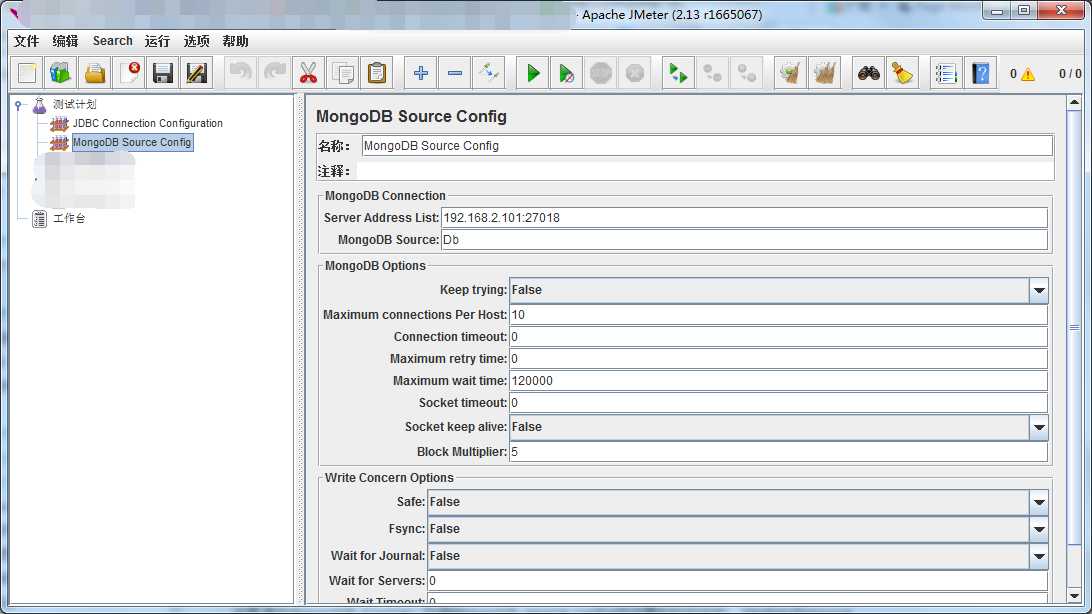Open the Socket keep alive dropdown
This screenshot has width=1092, height=614.
pos(1038,427)
